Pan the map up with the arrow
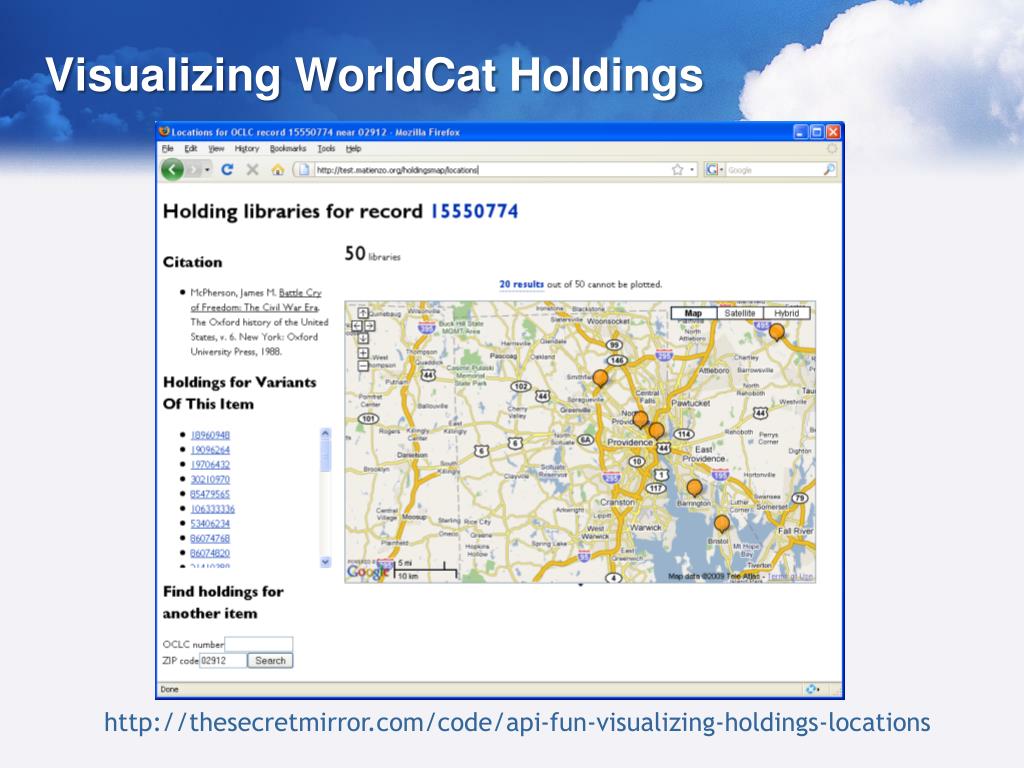Image resolution: width=1024 pixels, height=768 pixels. [x=363, y=313]
